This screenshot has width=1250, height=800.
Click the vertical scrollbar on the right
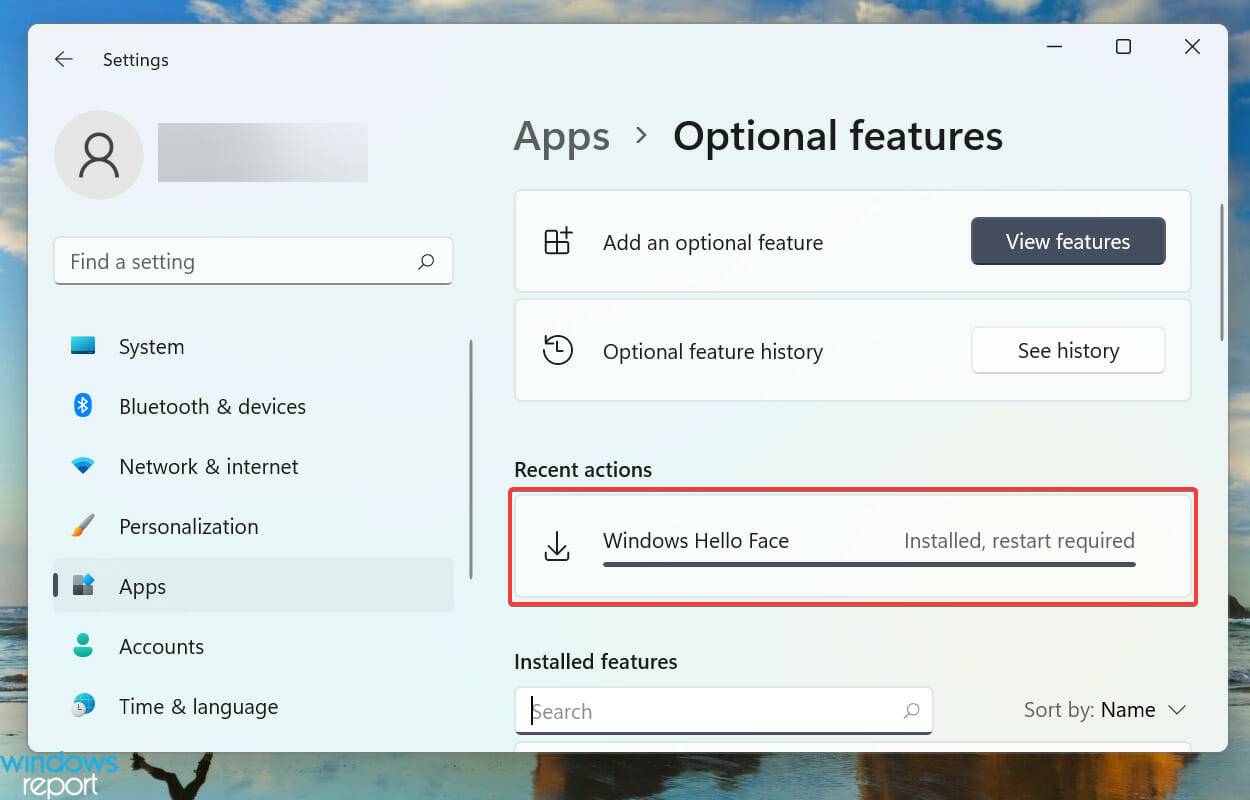click(1222, 270)
